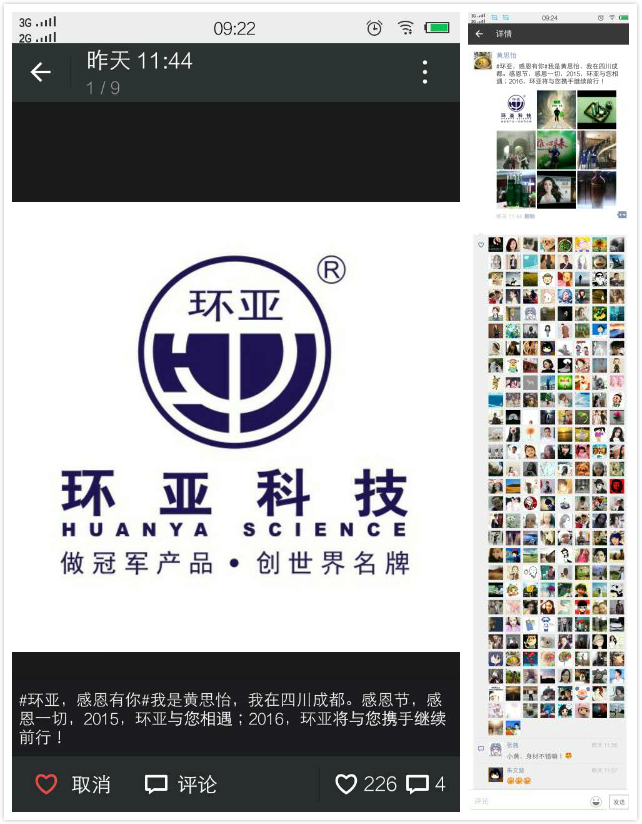The image size is (642, 824).
Task: Open emoji picker smiley icon
Action: [x=596, y=801]
